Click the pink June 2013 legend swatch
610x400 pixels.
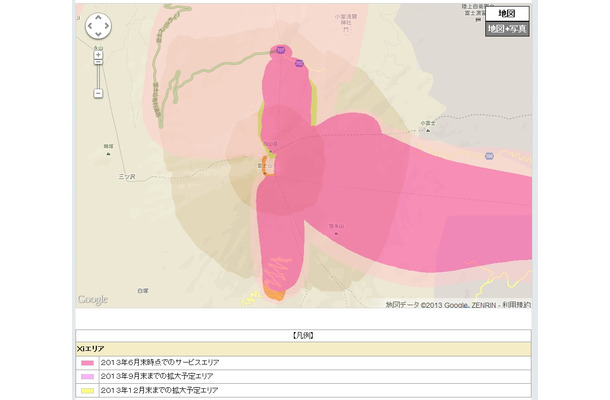click(88, 363)
